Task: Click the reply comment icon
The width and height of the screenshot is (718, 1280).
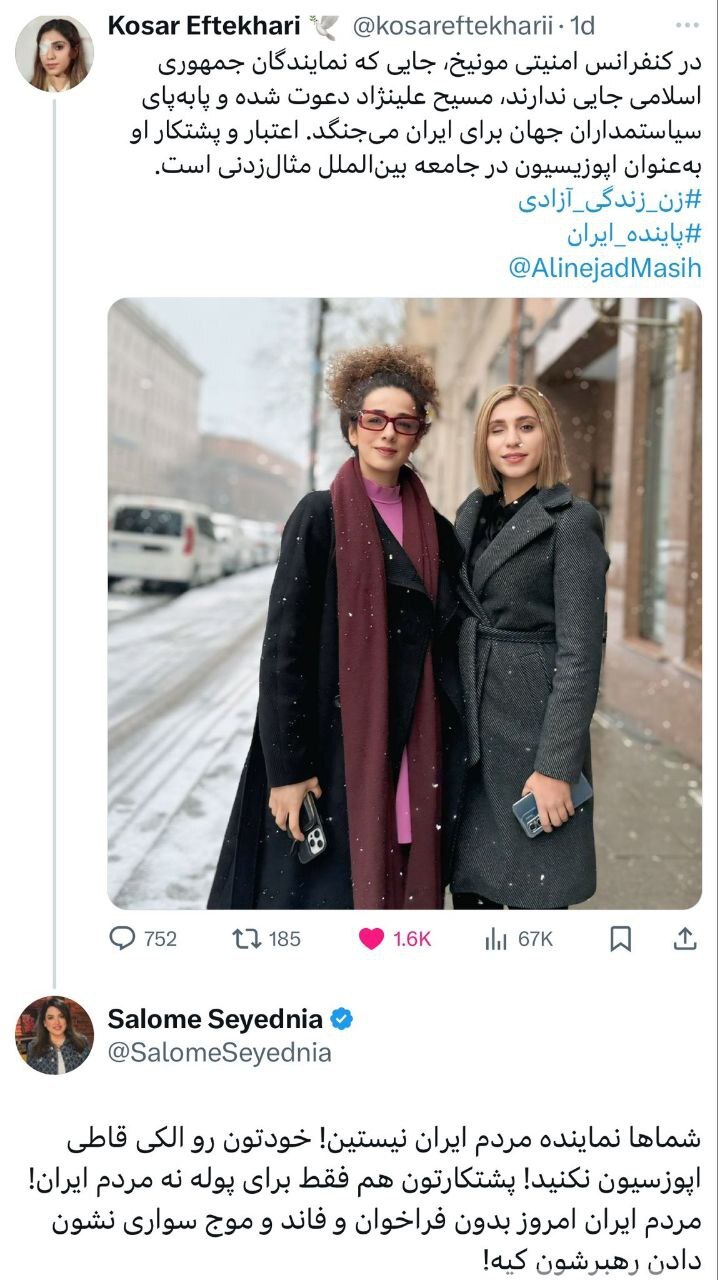Action: pos(121,939)
